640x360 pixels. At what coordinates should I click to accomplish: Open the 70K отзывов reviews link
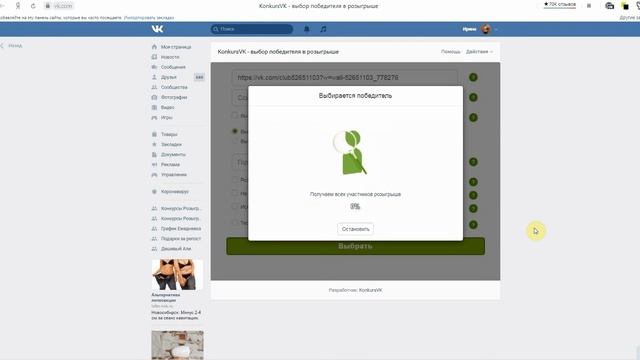(560, 4)
